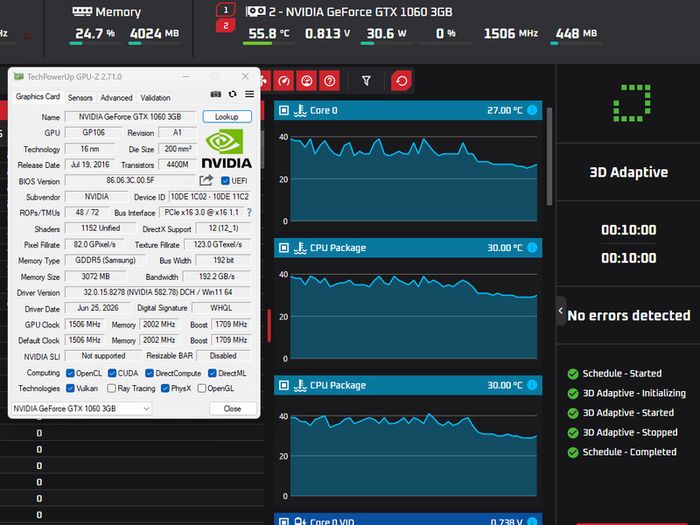Screen dimensions: 700x525
Task: Click the BIOS share/export icon
Action: click(206, 180)
